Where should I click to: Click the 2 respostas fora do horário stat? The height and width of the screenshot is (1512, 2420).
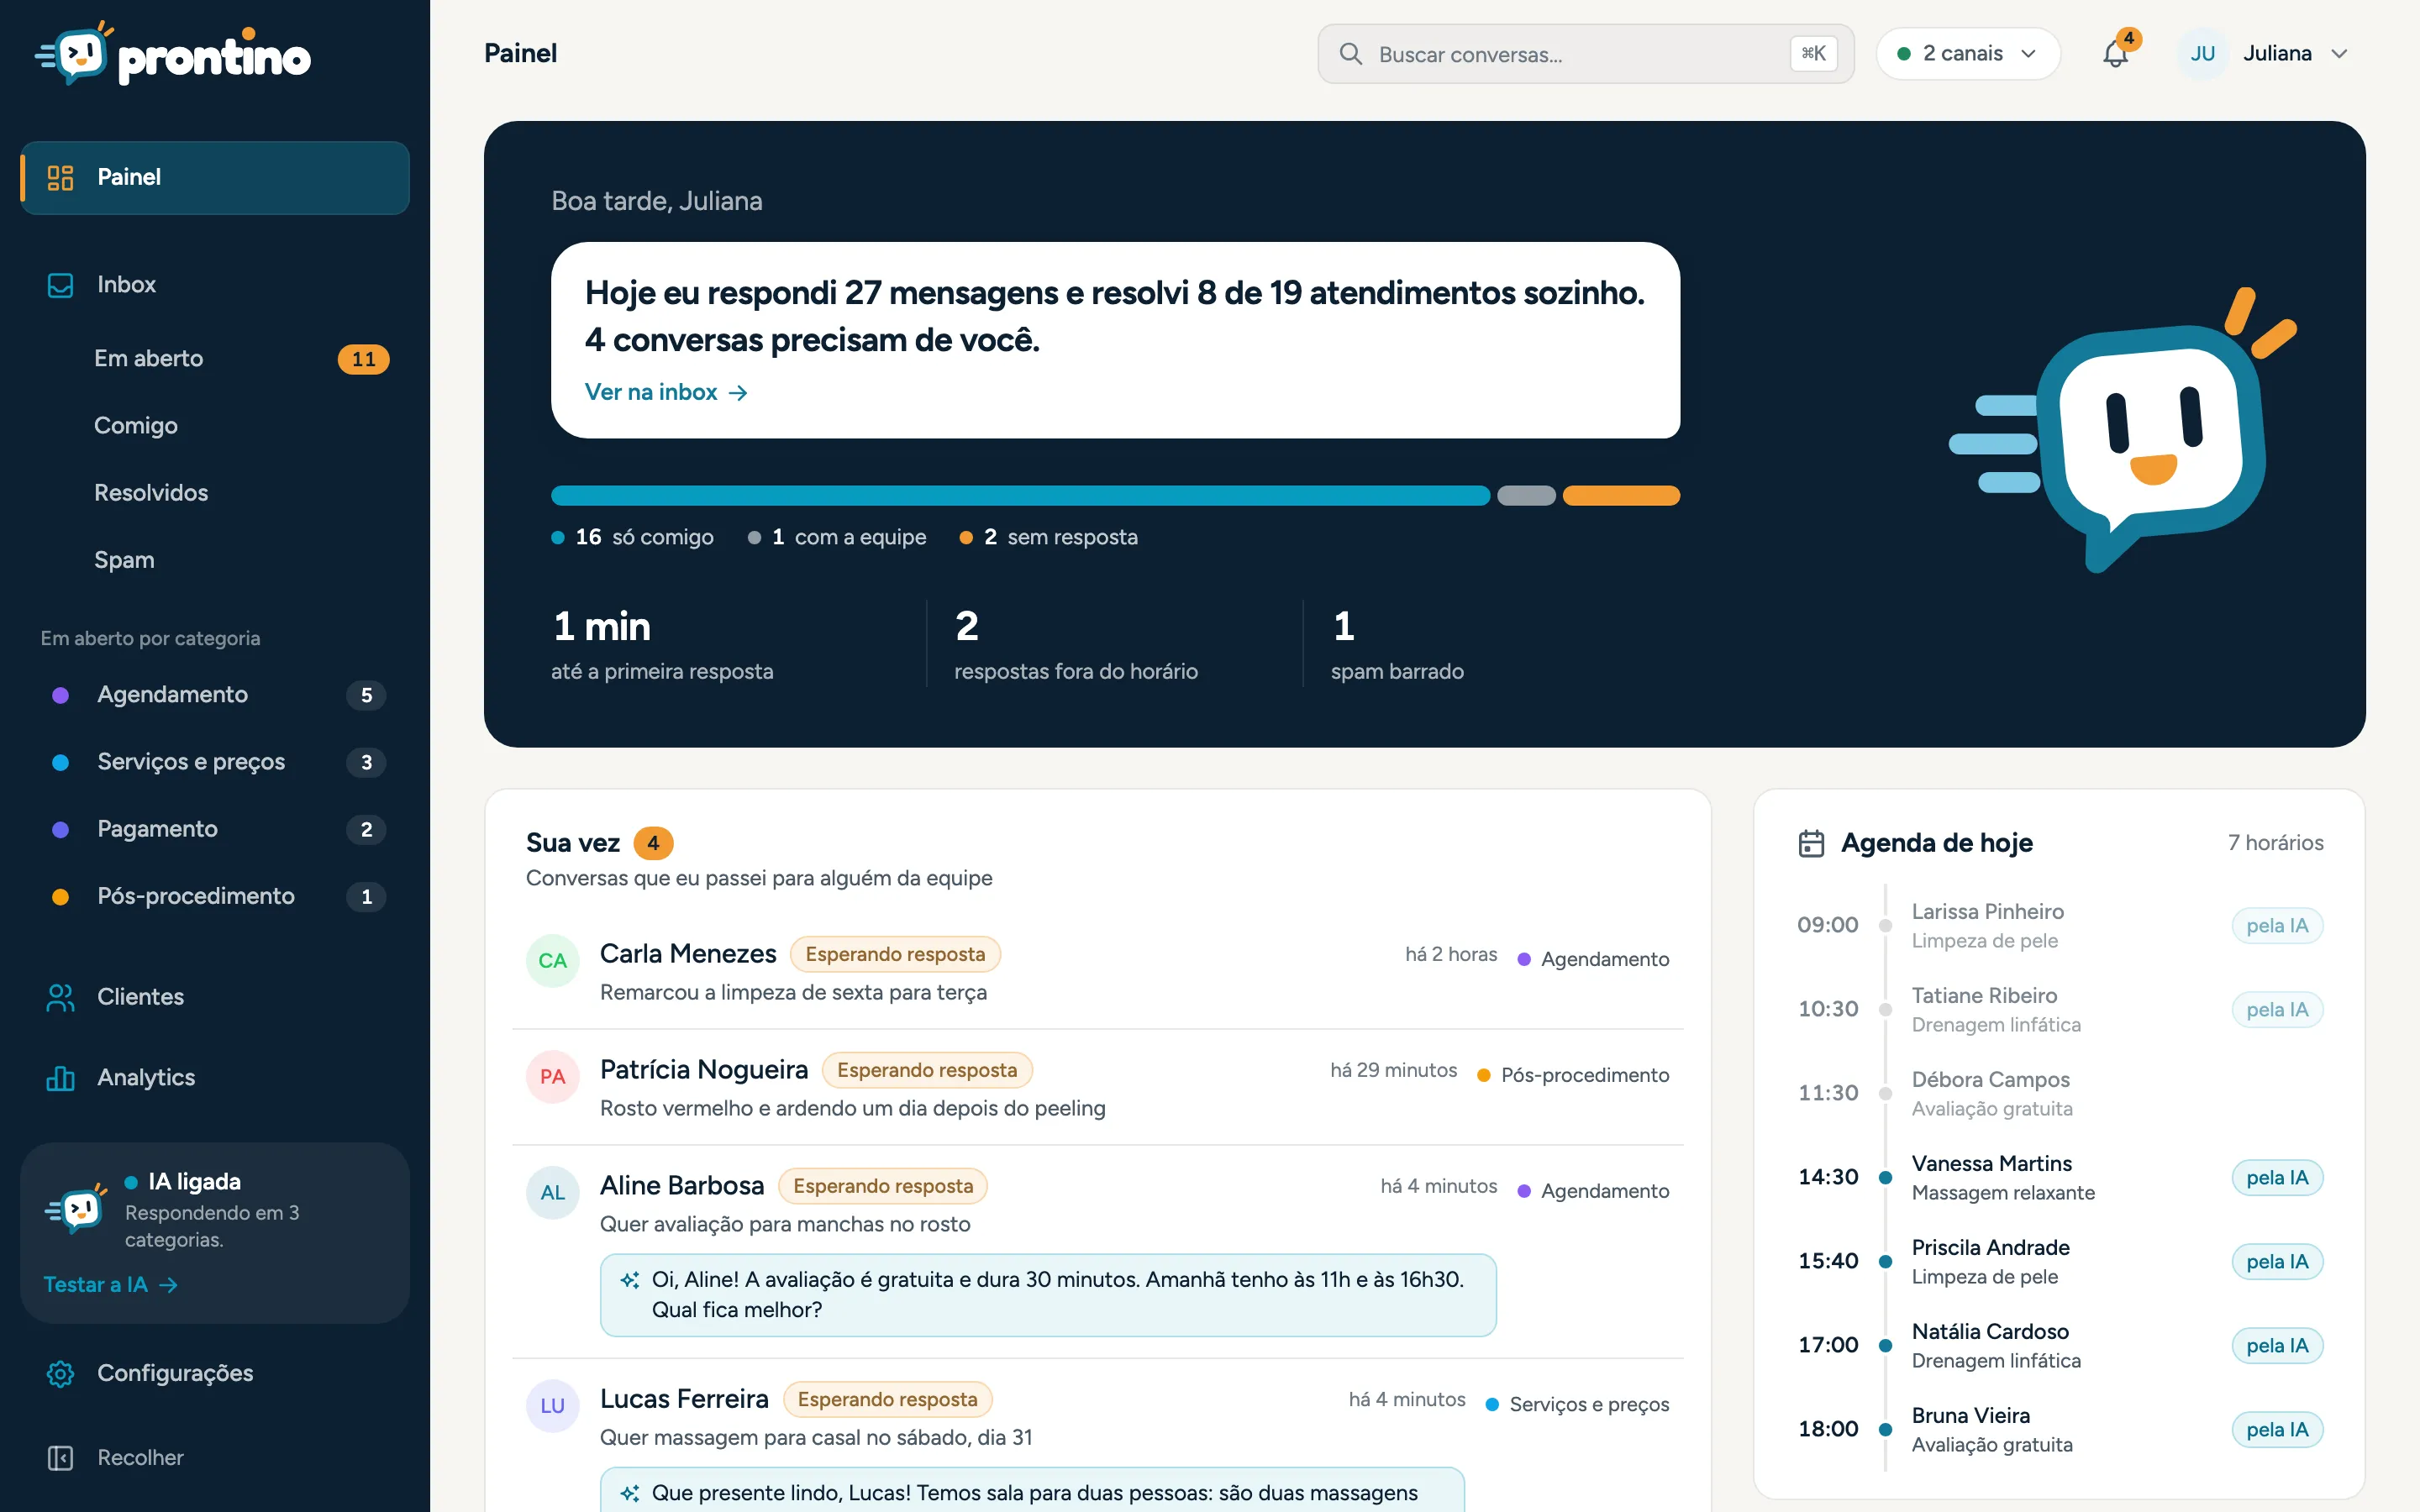coord(1076,645)
